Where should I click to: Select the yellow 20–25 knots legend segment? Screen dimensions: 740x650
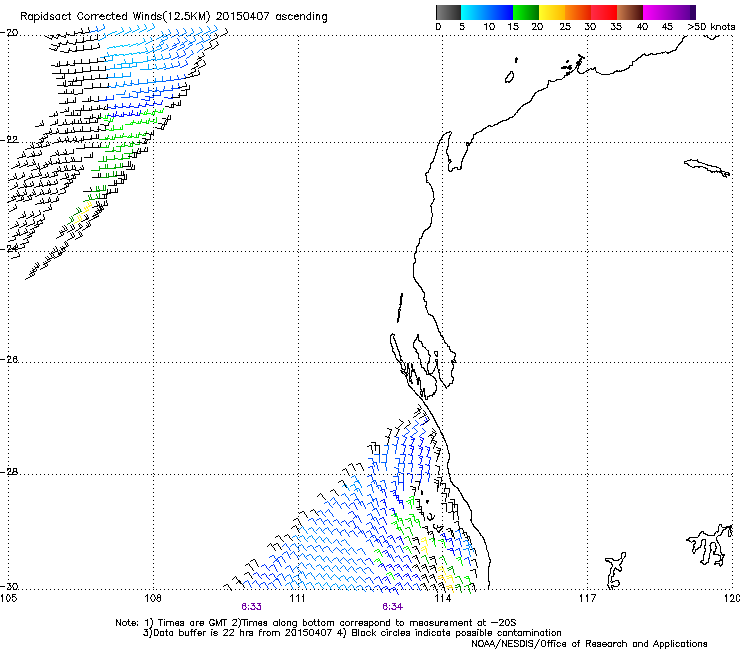(552, 12)
